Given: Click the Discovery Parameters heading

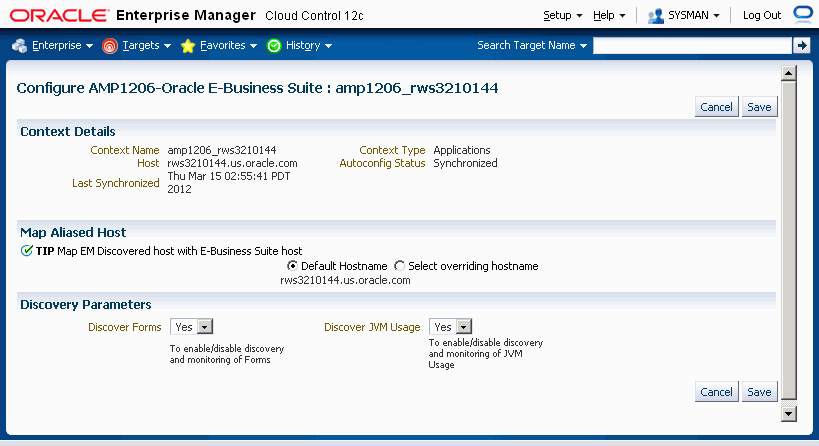Looking at the screenshot, I should (86, 304).
